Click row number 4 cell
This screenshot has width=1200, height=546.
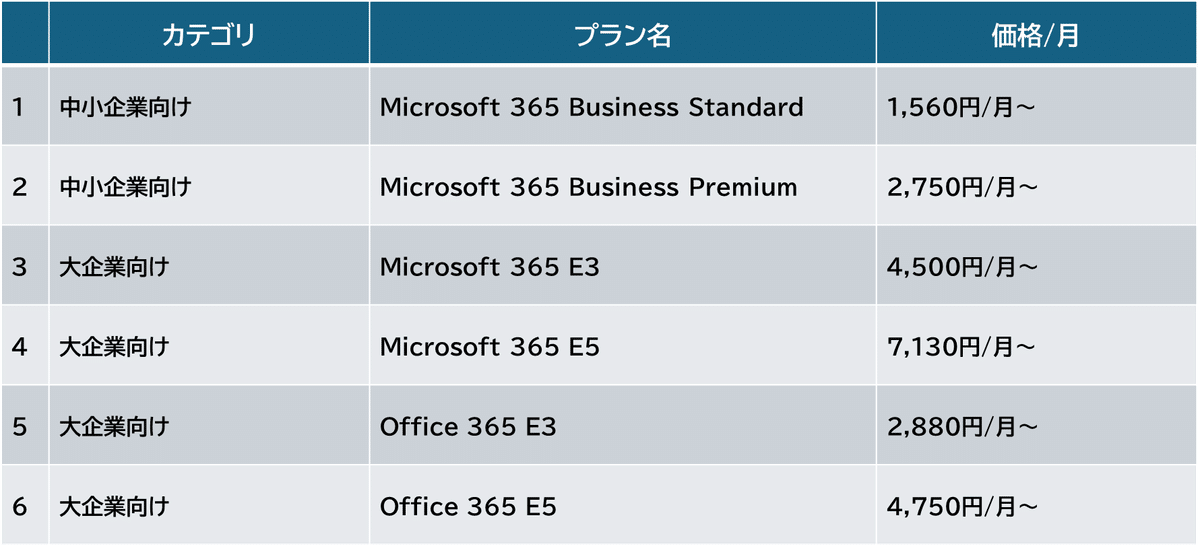point(25,346)
